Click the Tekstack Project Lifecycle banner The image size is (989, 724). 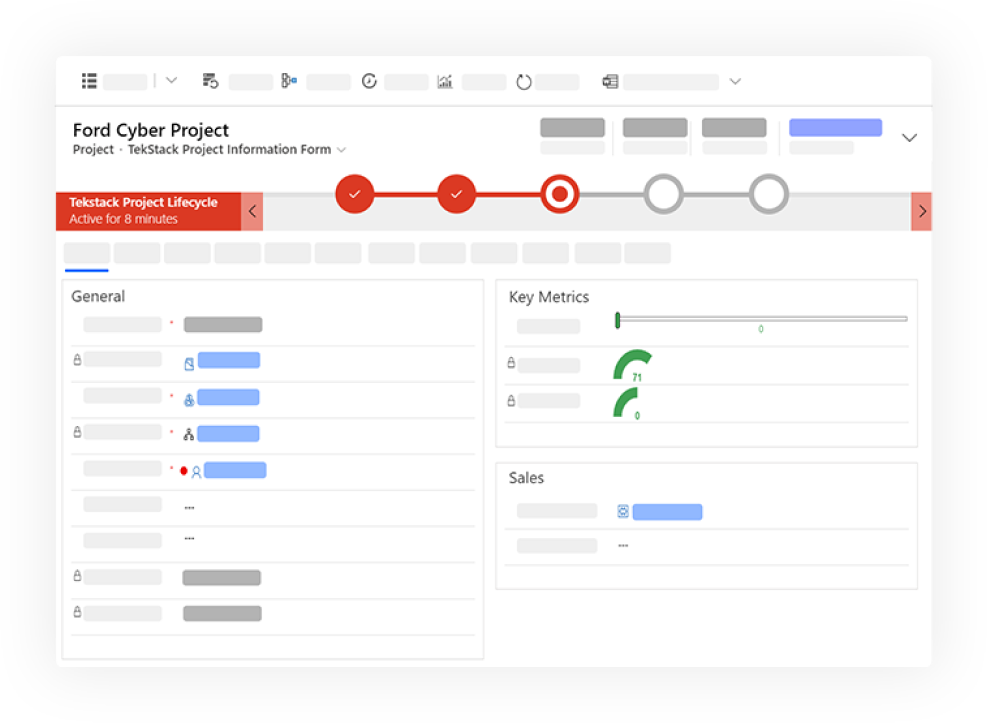(x=145, y=209)
